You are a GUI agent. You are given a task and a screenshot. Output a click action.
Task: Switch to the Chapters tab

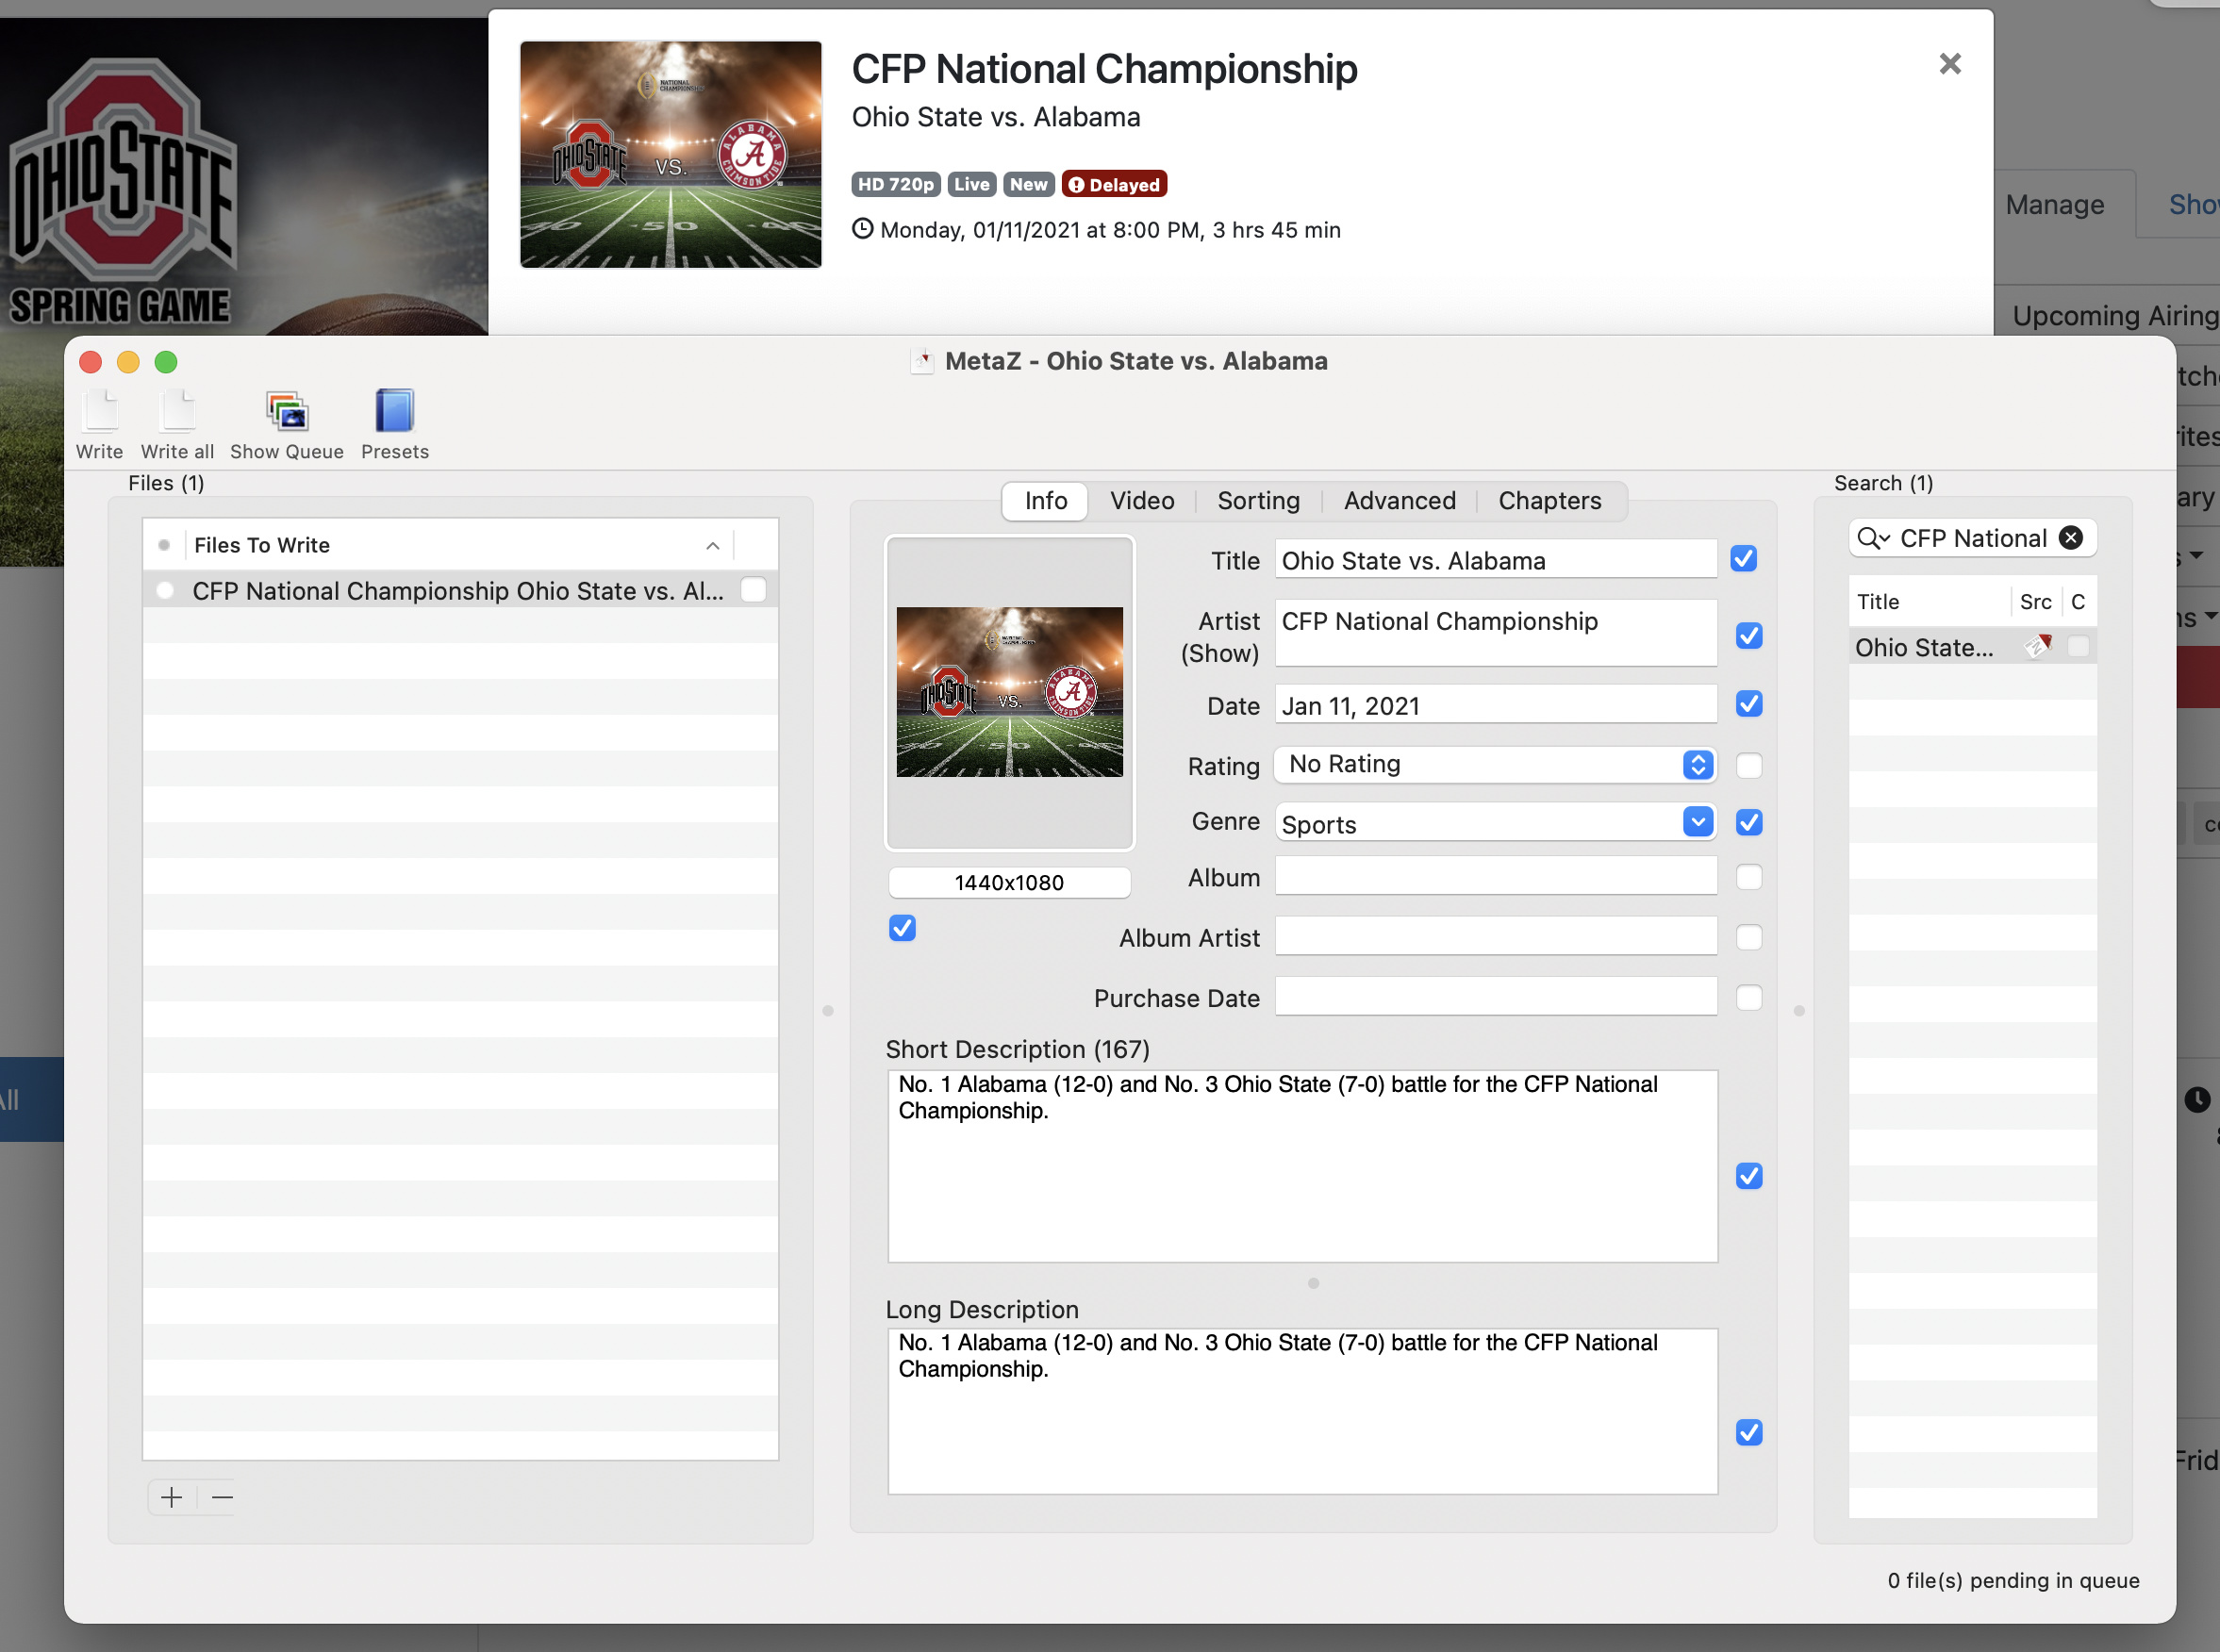tap(1549, 501)
